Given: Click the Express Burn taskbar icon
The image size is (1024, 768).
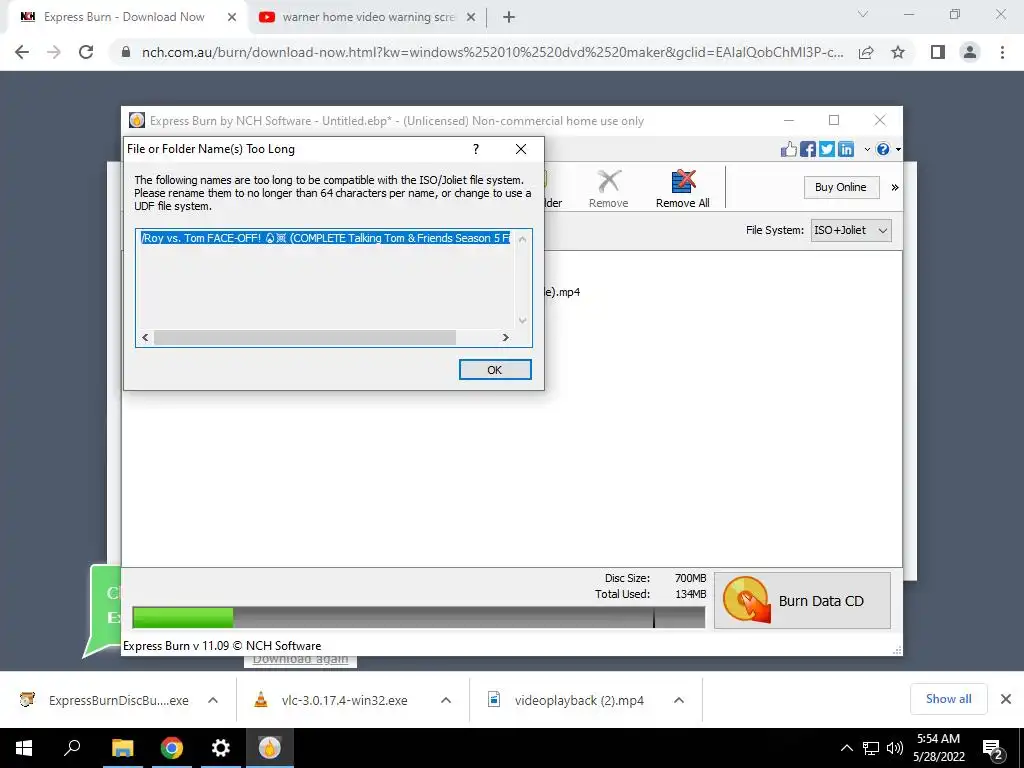Looking at the screenshot, I should pyautogui.click(x=270, y=748).
